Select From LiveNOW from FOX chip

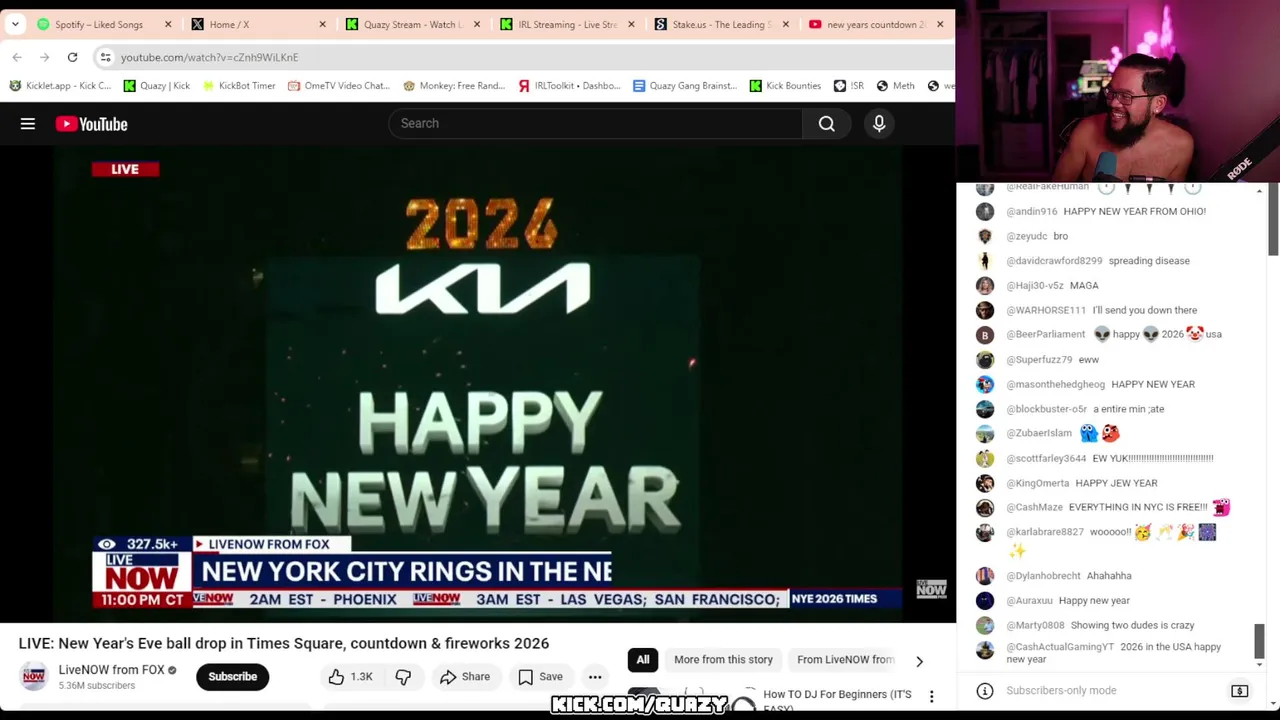[x=845, y=660]
